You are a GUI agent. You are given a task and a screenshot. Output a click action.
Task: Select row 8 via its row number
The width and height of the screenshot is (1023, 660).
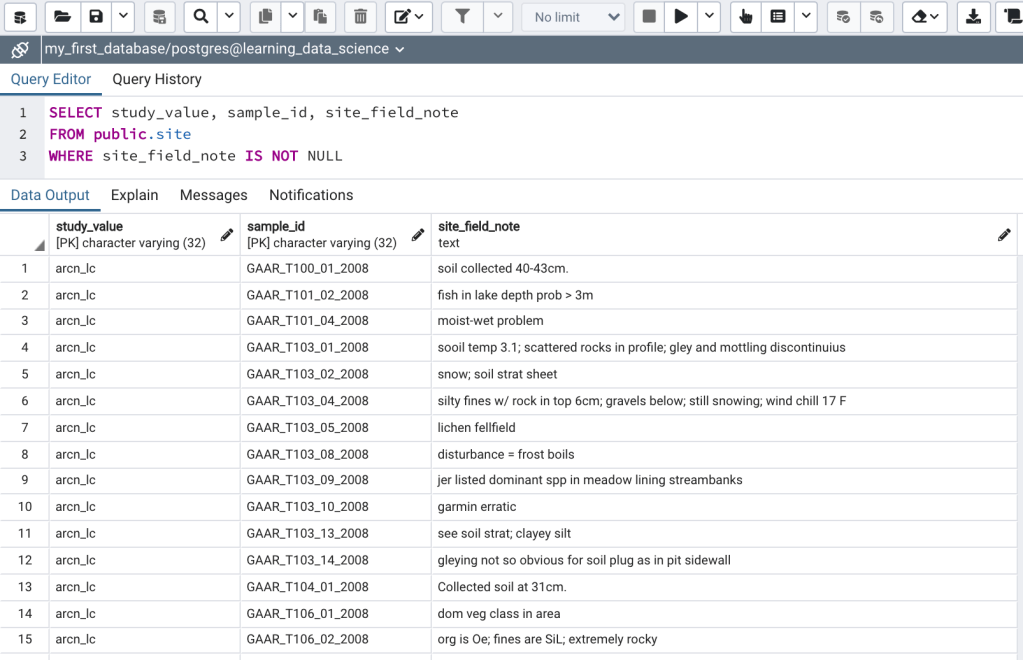25,454
